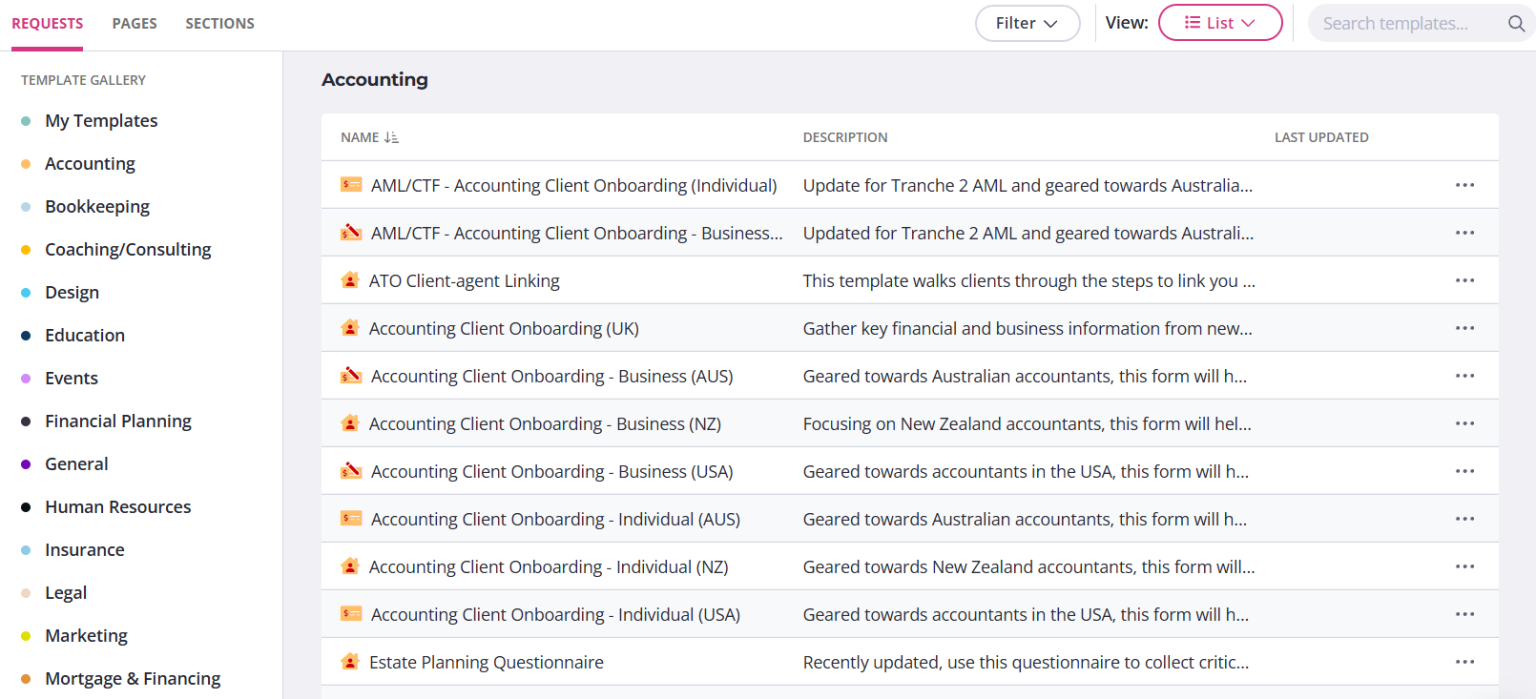1536x699 pixels.
Task: Open more options for ATO Client-agent Linking
Action: (1465, 281)
